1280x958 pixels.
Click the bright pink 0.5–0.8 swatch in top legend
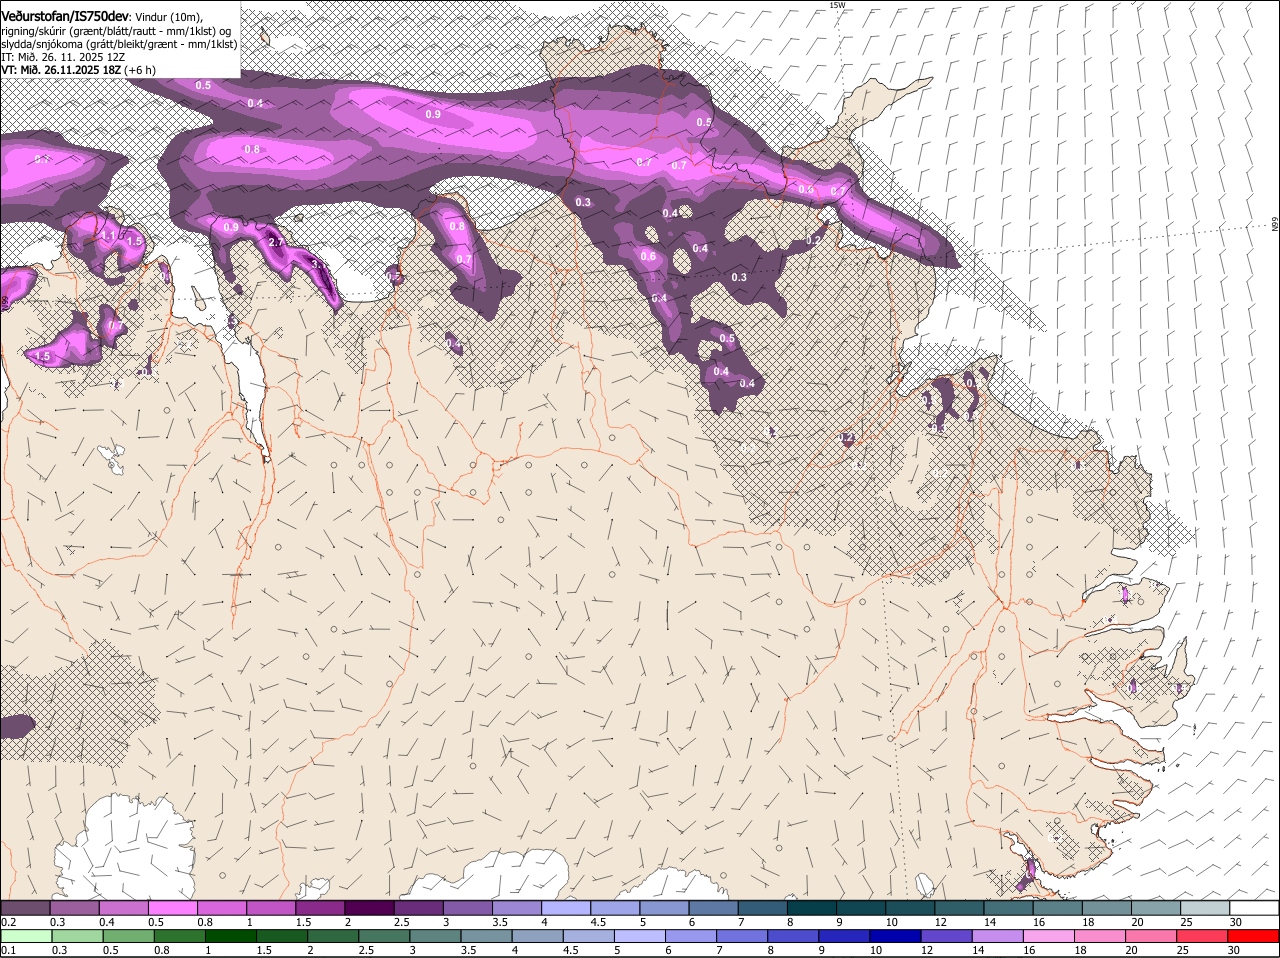coord(172,907)
